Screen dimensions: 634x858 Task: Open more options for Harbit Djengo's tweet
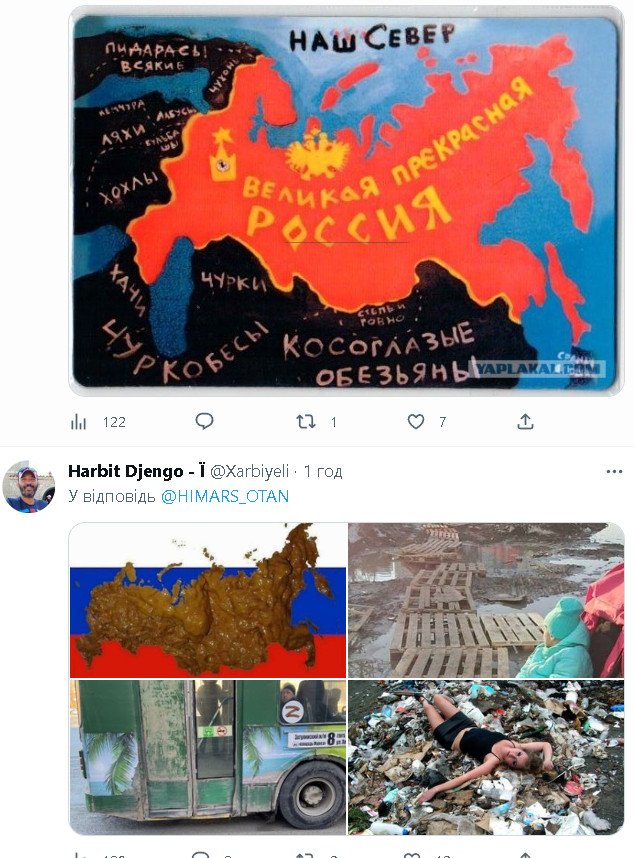point(614,472)
